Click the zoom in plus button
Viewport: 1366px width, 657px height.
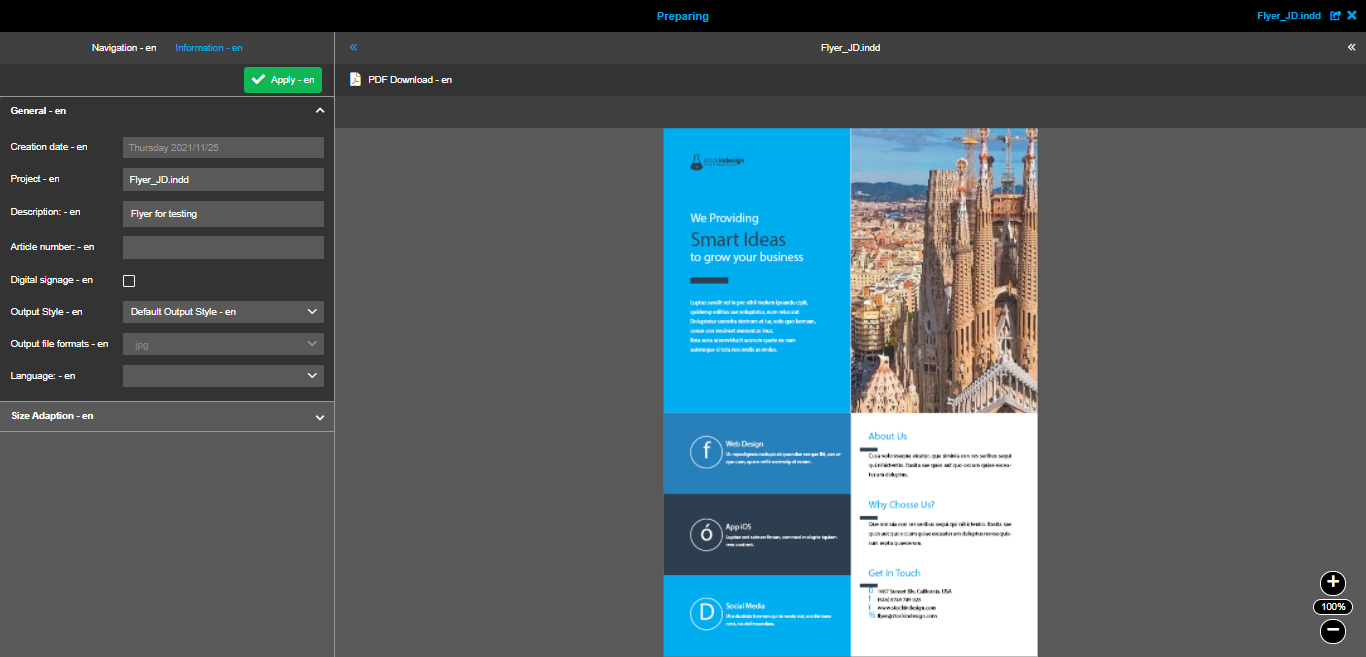pyautogui.click(x=1332, y=583)
